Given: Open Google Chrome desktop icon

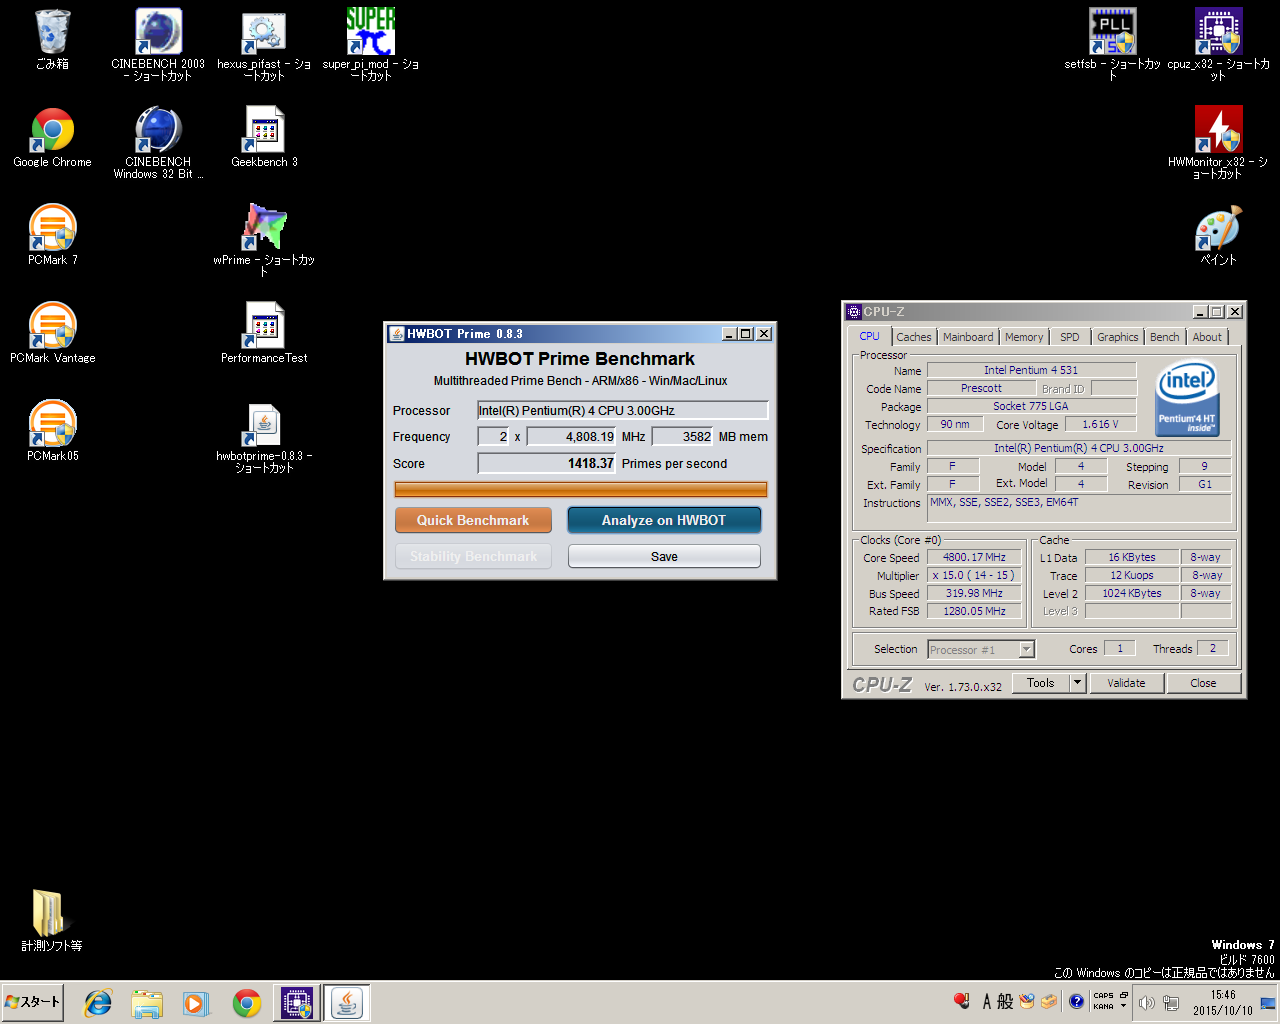Looking at the screenshot, I should pos(52,138).
